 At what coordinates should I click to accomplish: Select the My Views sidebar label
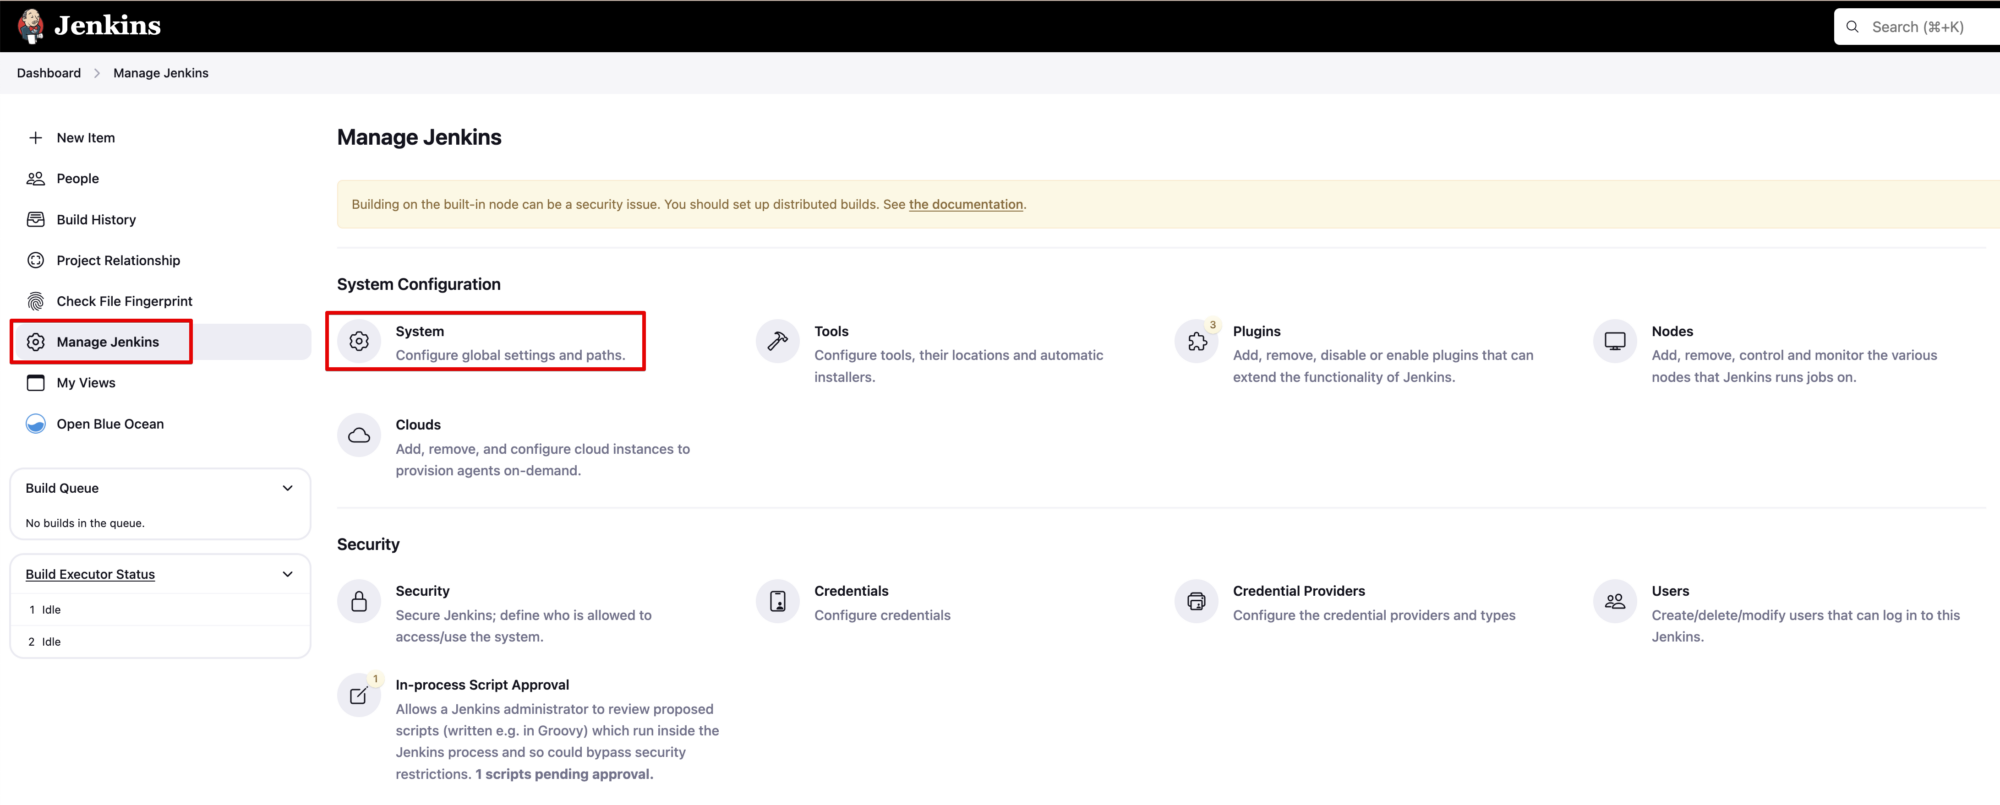[86, 383]
